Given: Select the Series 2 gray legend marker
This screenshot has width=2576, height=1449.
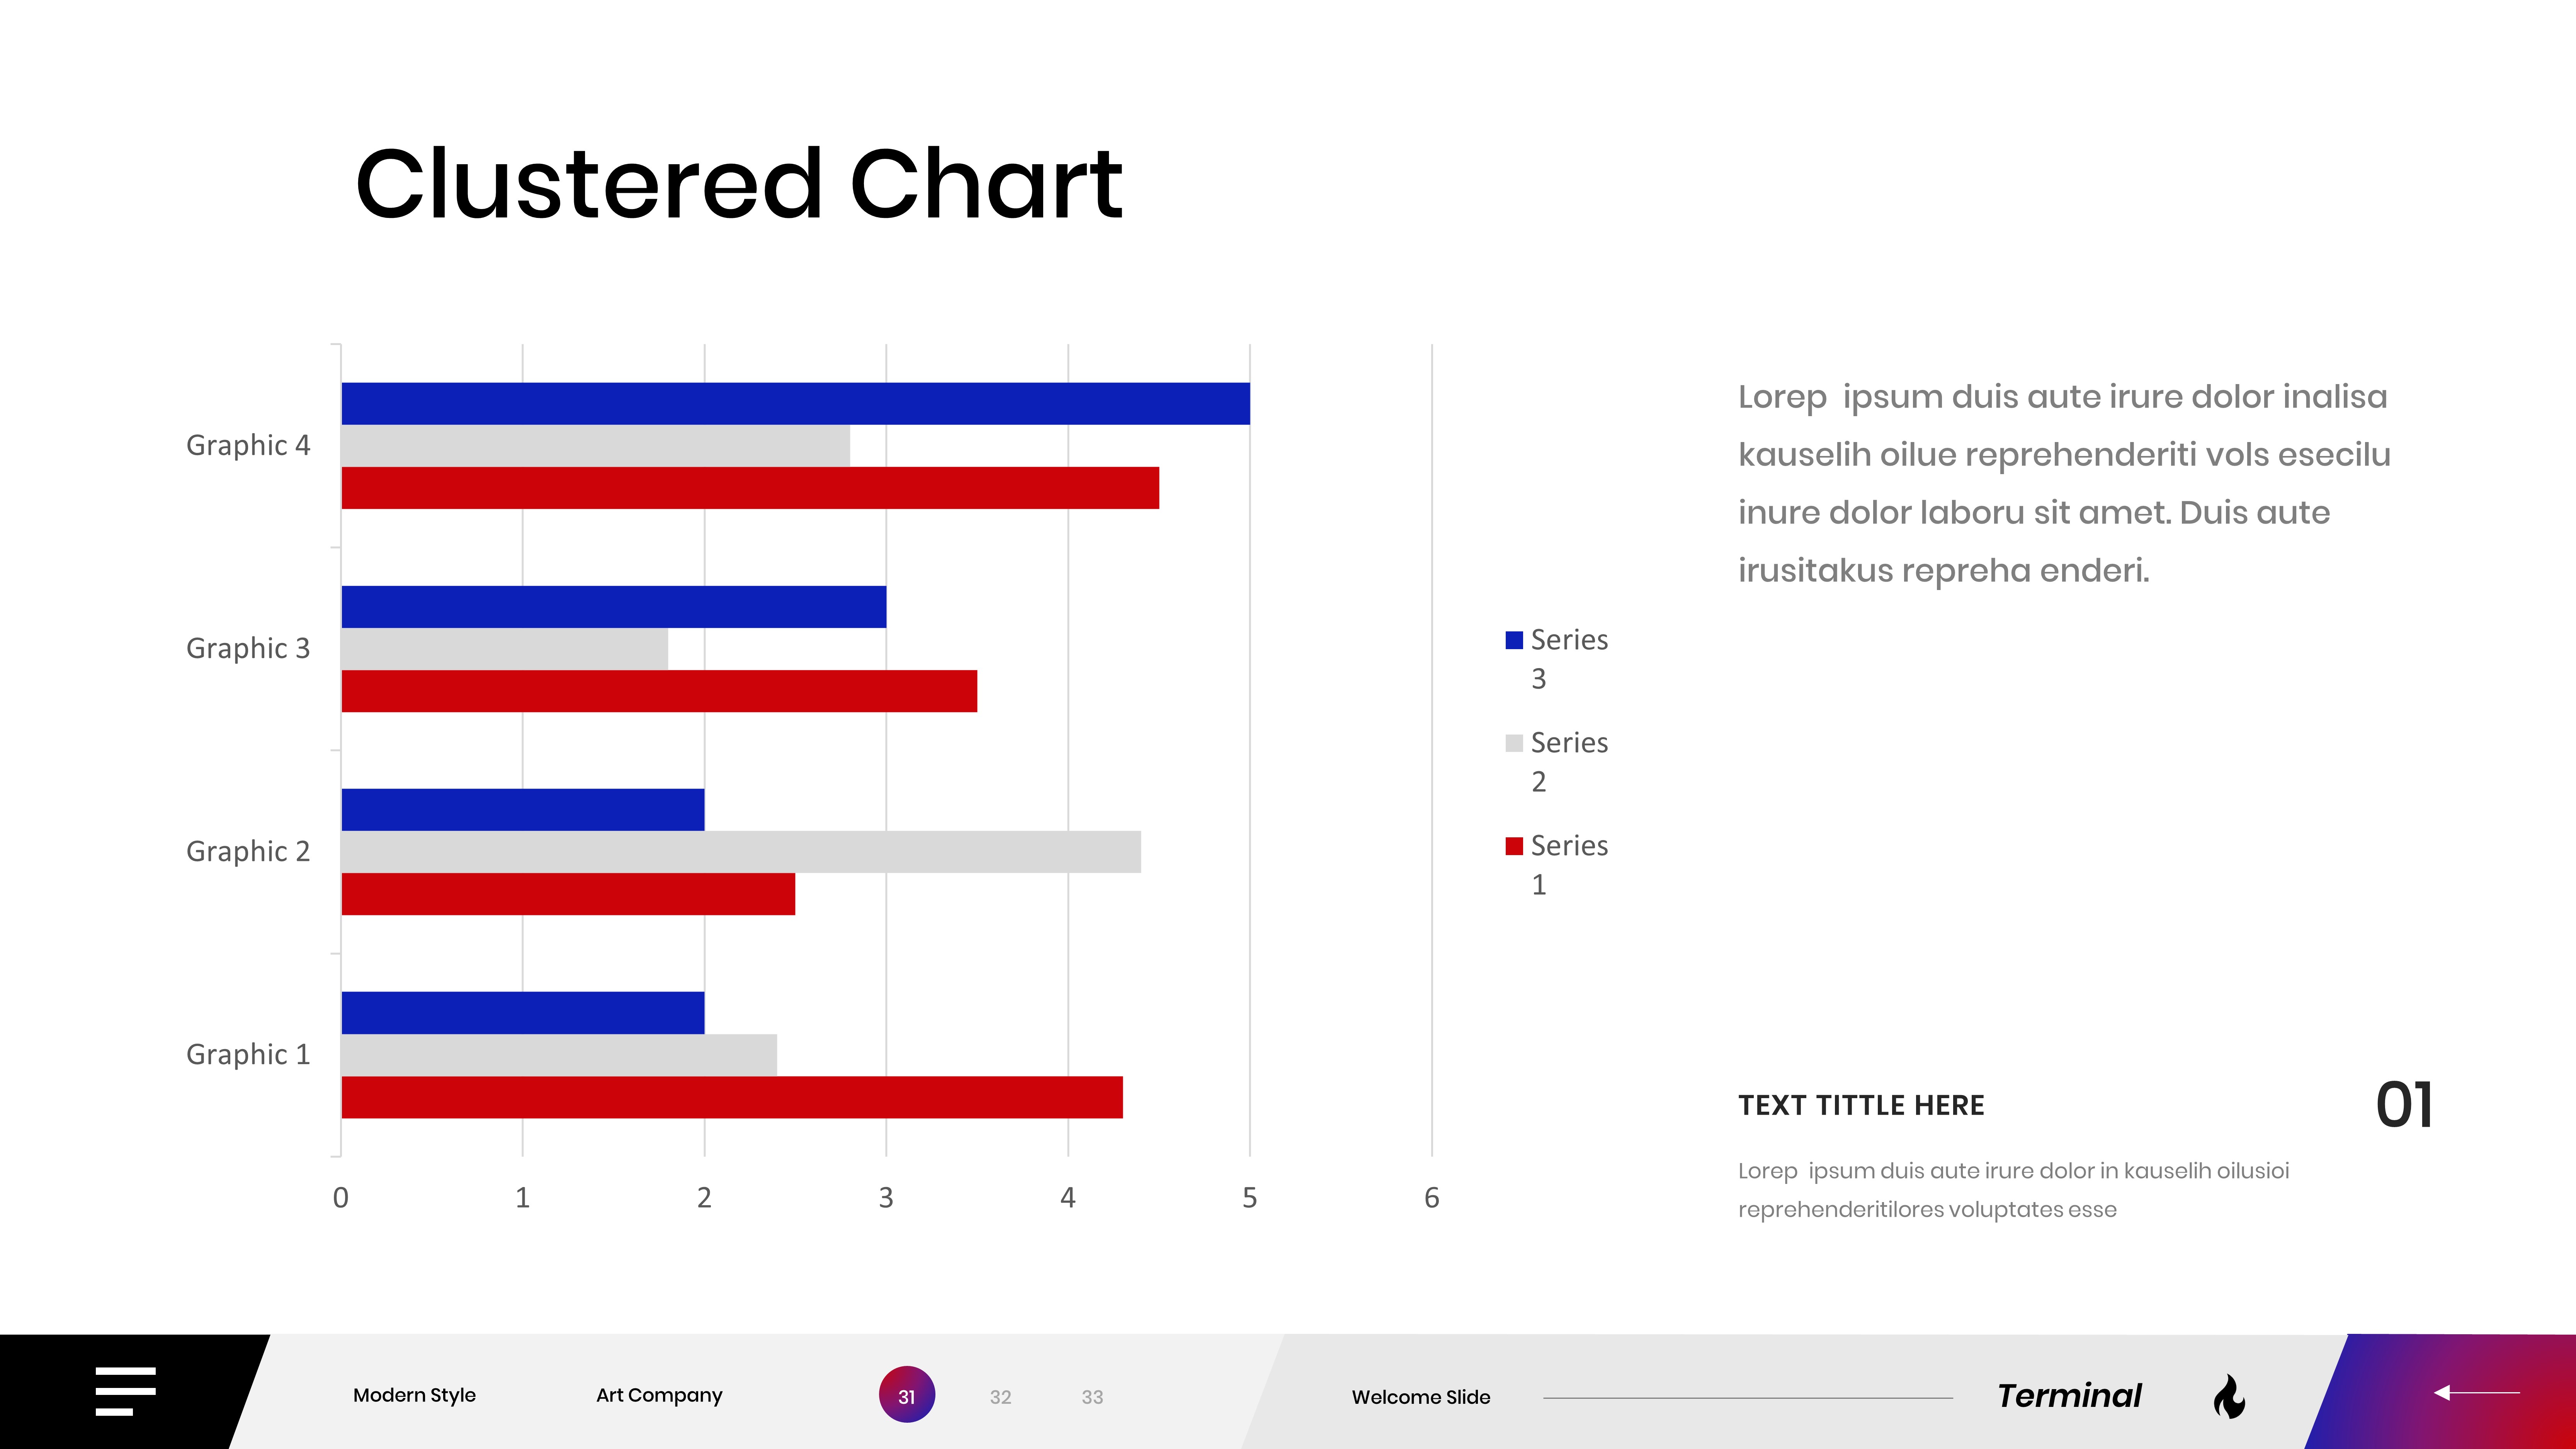Looking at the screenshot, I should 1514,743.
